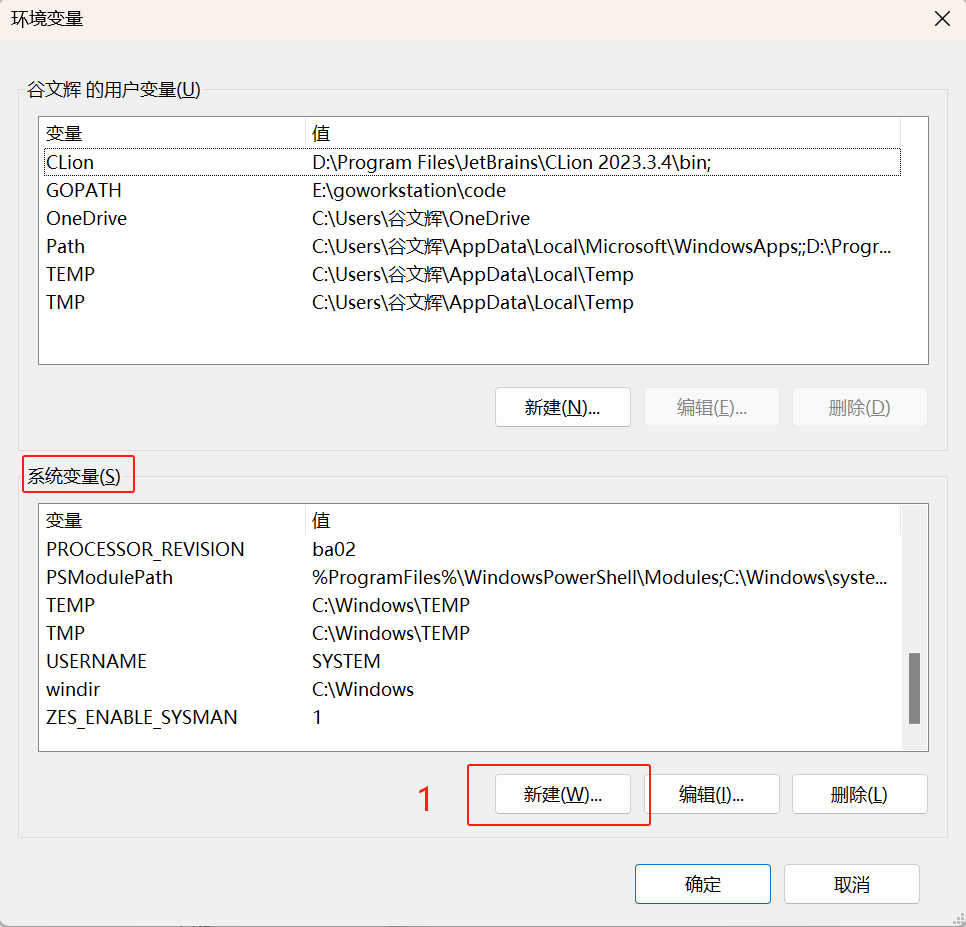Click the WindowsPowerShell\Modules value cell
The width and height of the screenshot is (966, 927).
tap(599, 577)
